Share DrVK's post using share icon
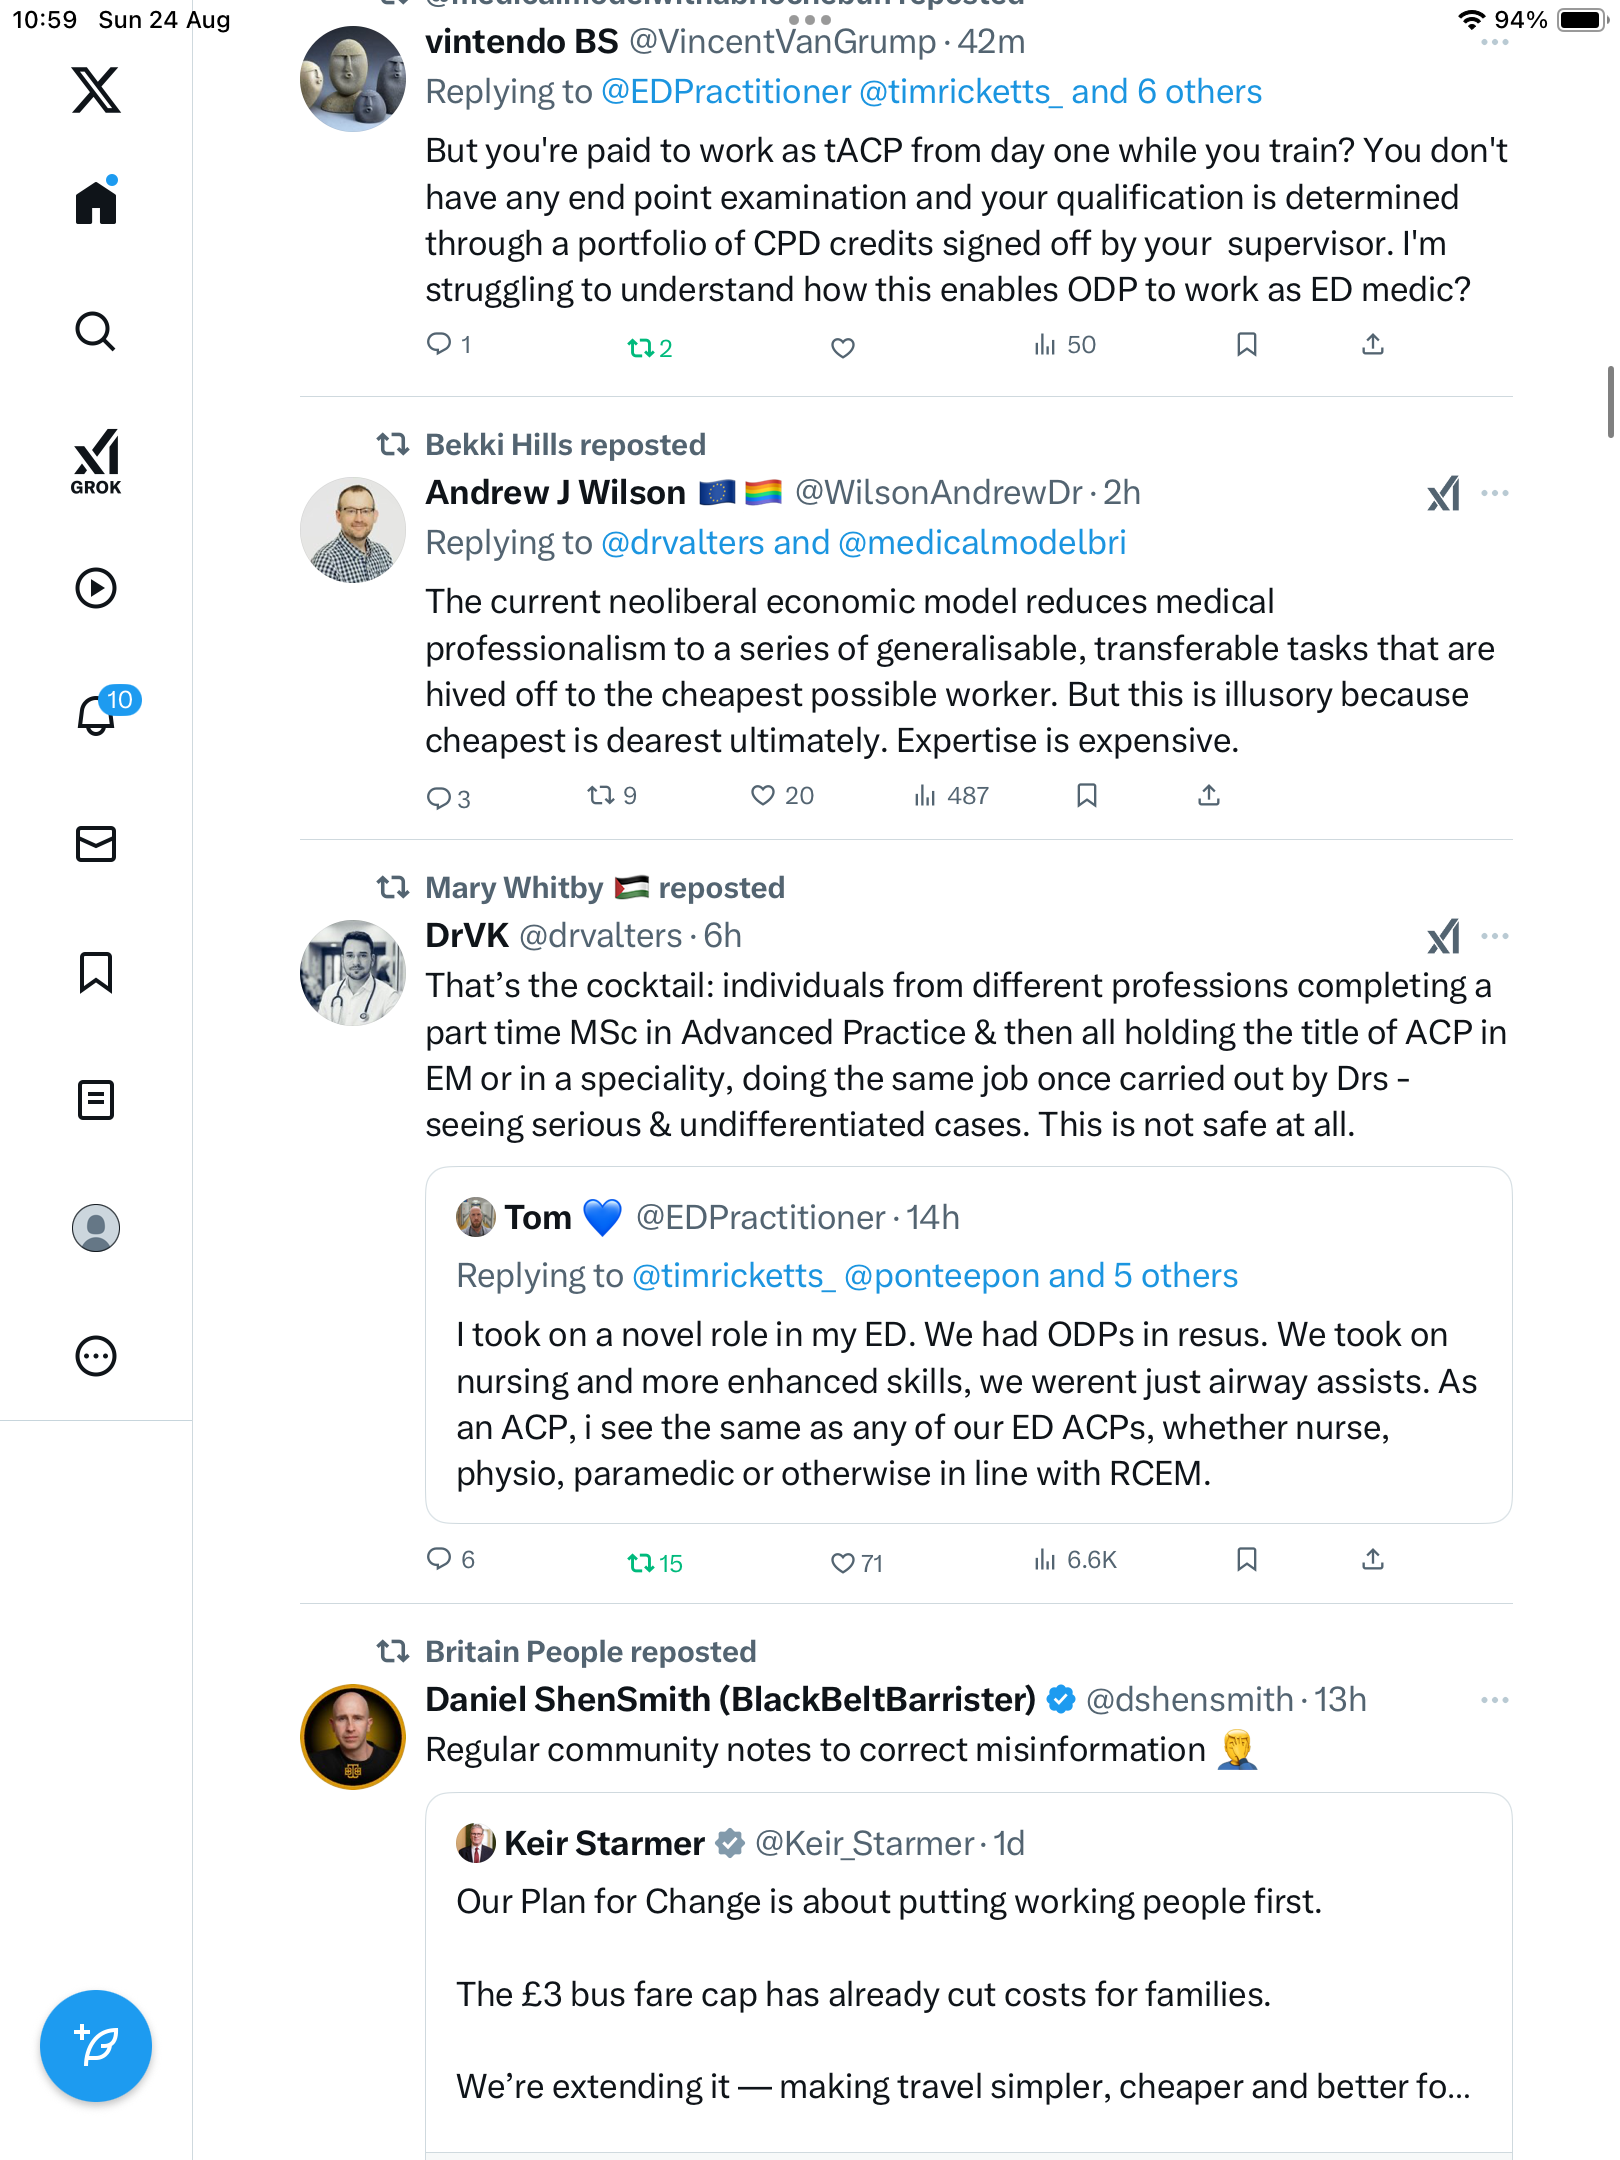Screen dimensions: 1620x2160 coord(1373,1560)
